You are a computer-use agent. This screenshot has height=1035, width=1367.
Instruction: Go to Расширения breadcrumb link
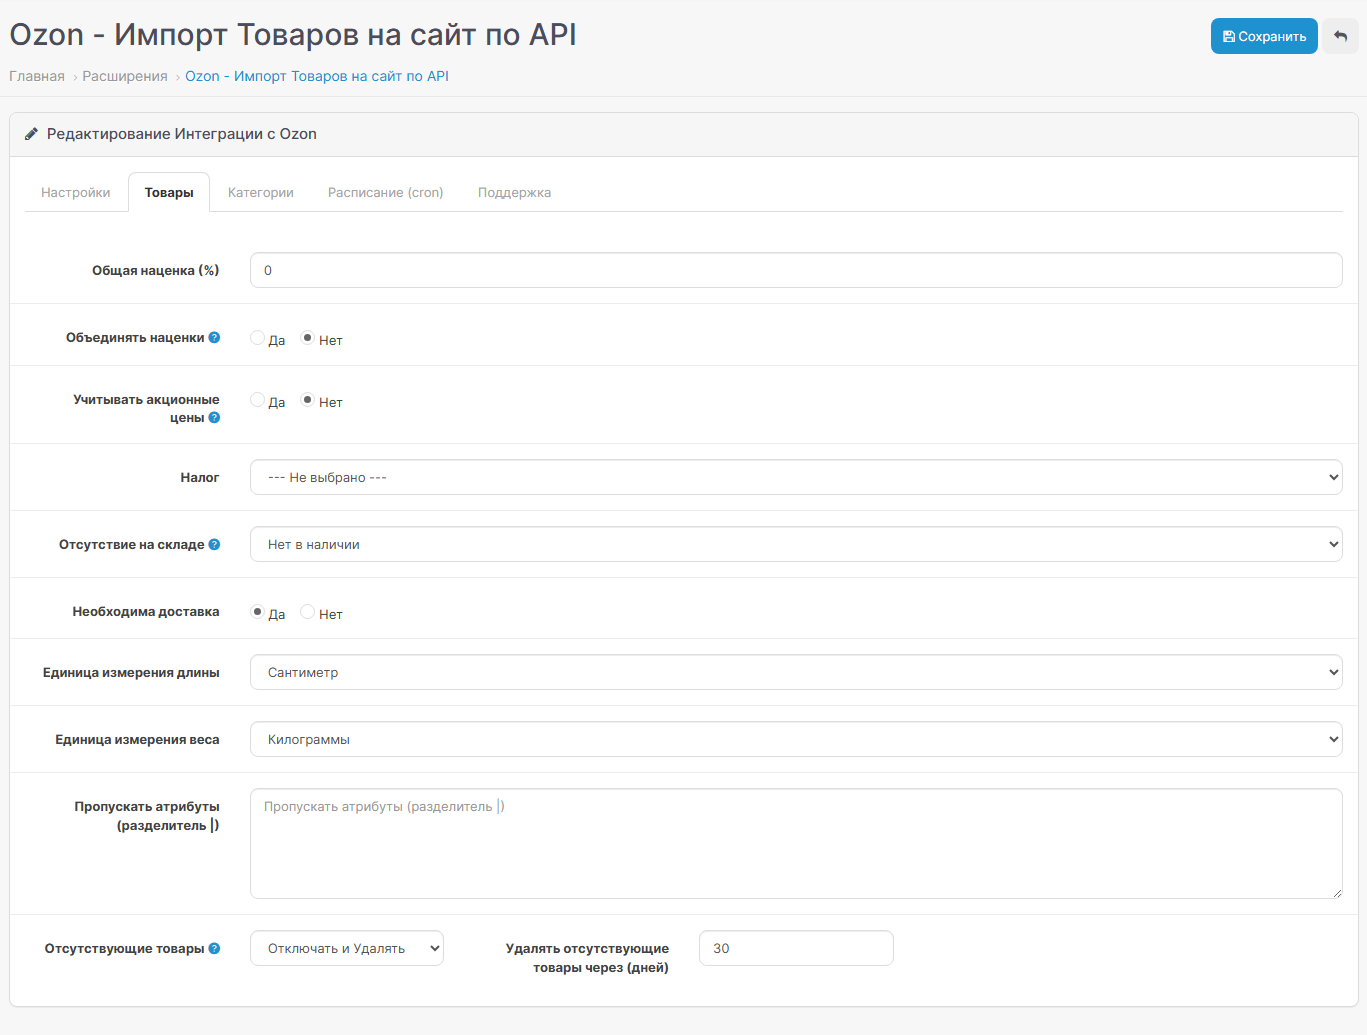pos(125,77)
